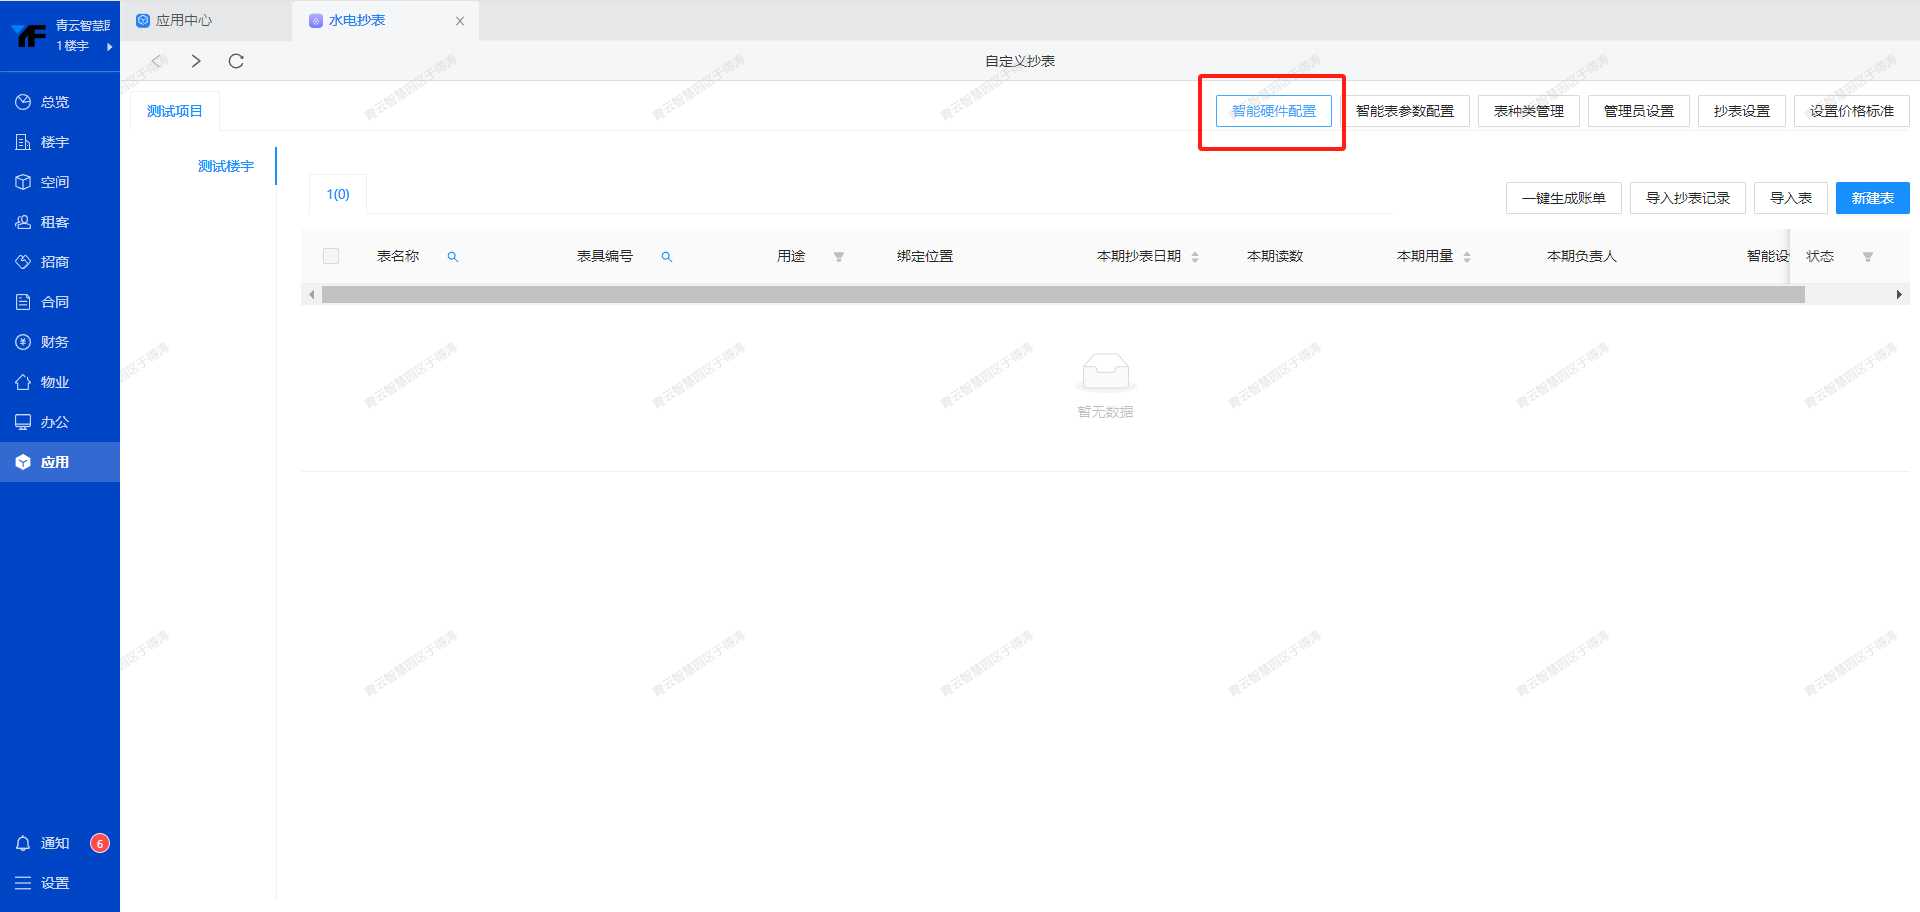Click the search icon beside 表名称

click(x=453, y=257)
